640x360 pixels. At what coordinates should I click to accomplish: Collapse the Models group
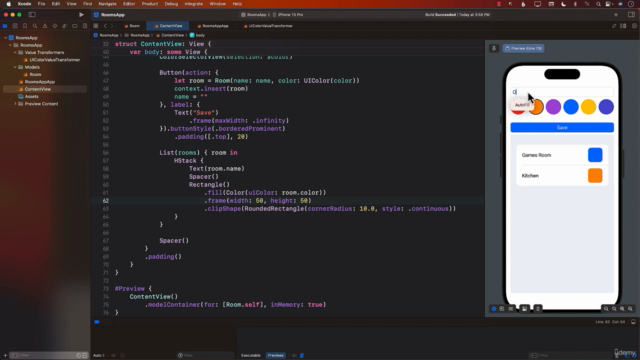click(x=15, y=67)
